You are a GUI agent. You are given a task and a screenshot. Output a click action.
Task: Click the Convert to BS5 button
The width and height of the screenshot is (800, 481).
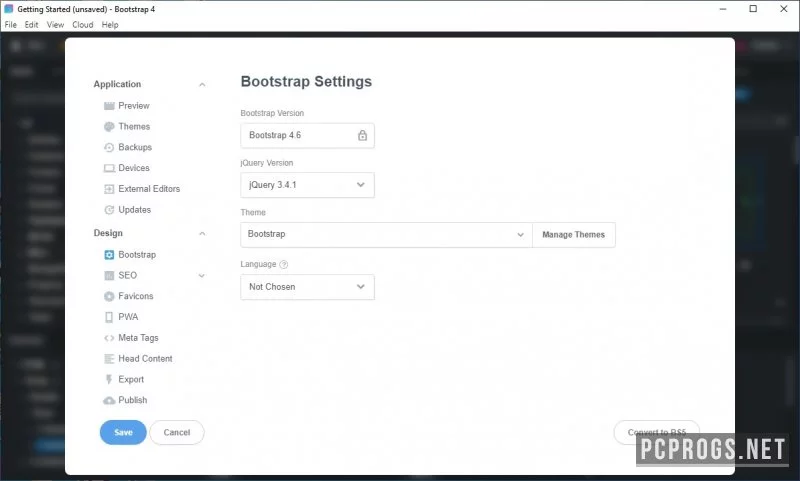(657, 432)
